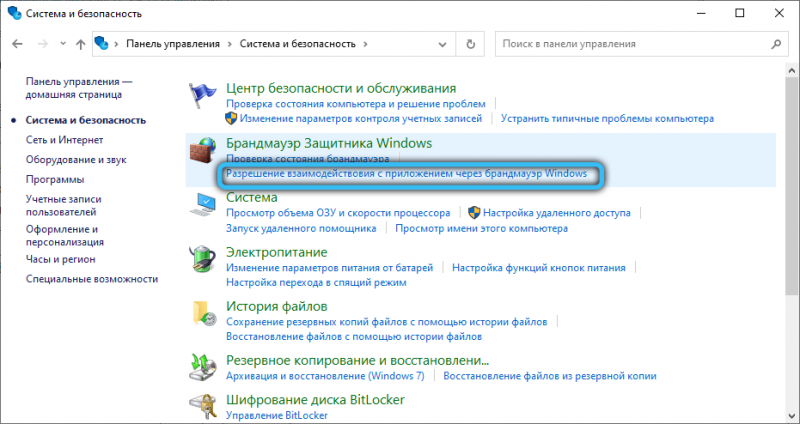Select Панель управления in the breadcrumb
This screenshot has width=800, height=424.
pyautogui.click(x=173, y=44)
